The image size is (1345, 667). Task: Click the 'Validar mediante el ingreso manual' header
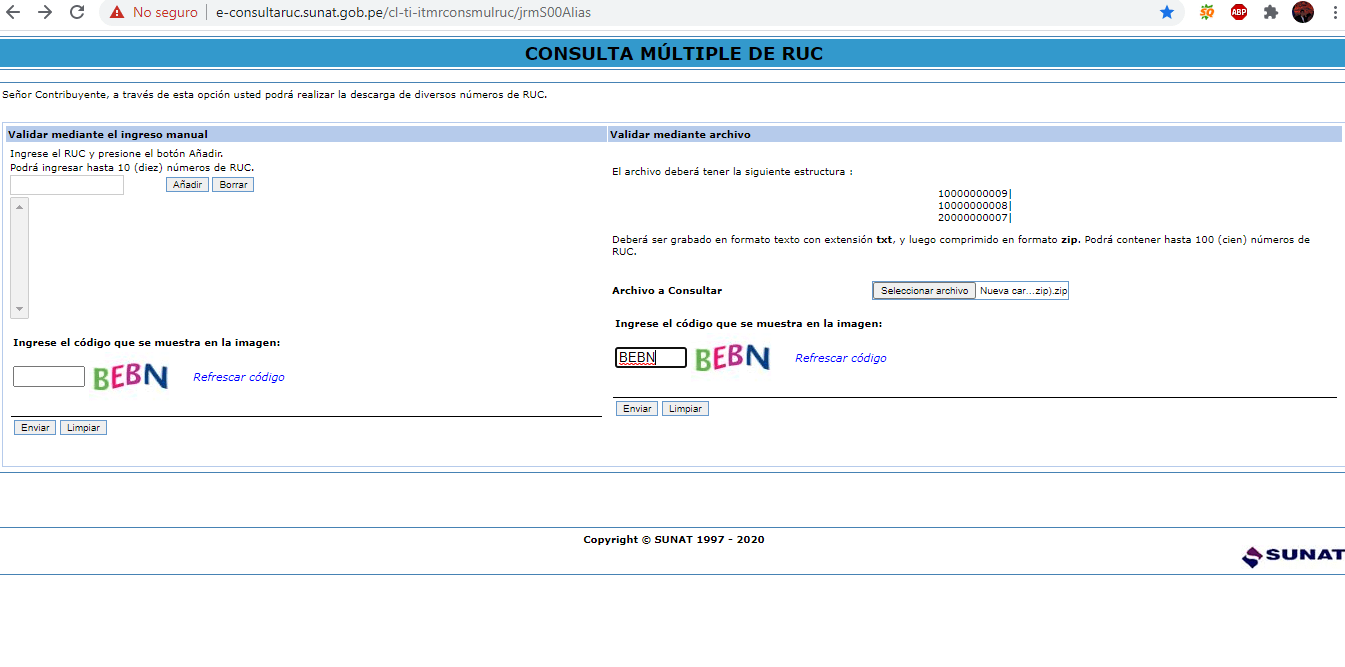(x=108, y=134)
